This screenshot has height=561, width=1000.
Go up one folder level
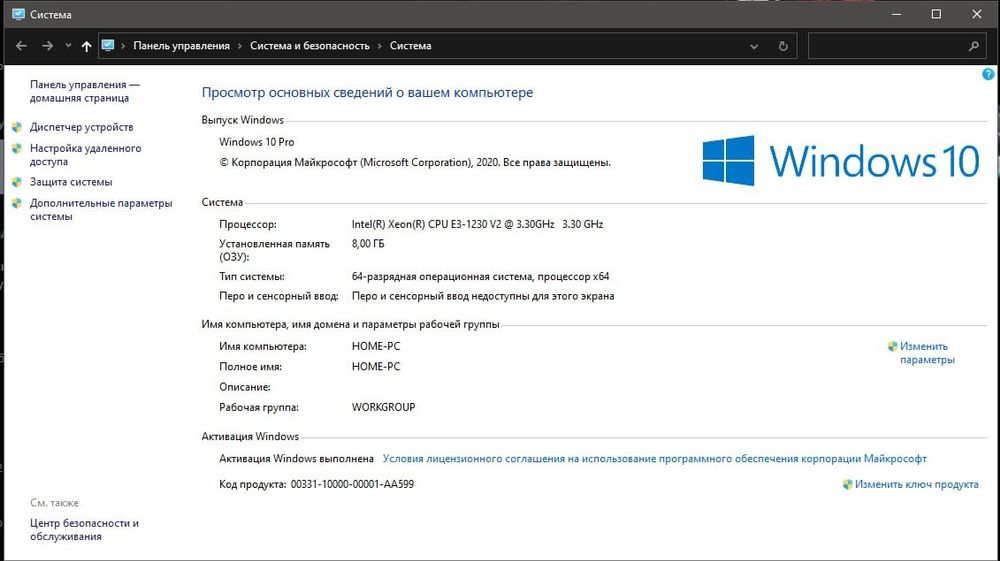pyautogui.click(x=87, y=46)
